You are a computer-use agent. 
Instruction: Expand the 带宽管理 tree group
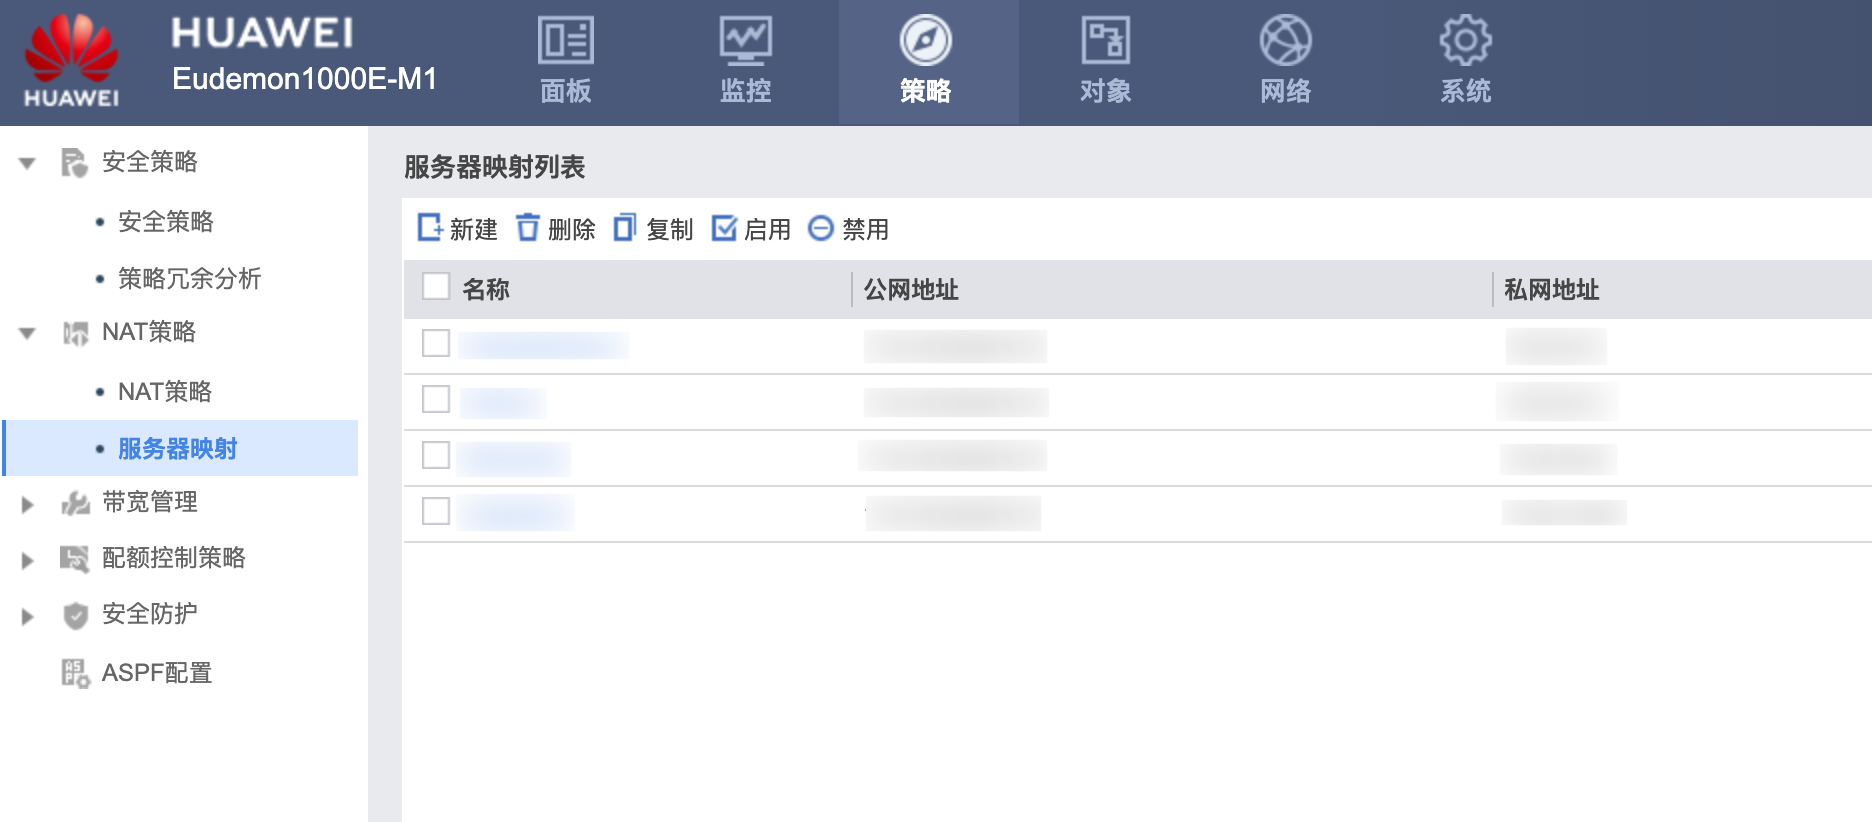tap(27, 504)
